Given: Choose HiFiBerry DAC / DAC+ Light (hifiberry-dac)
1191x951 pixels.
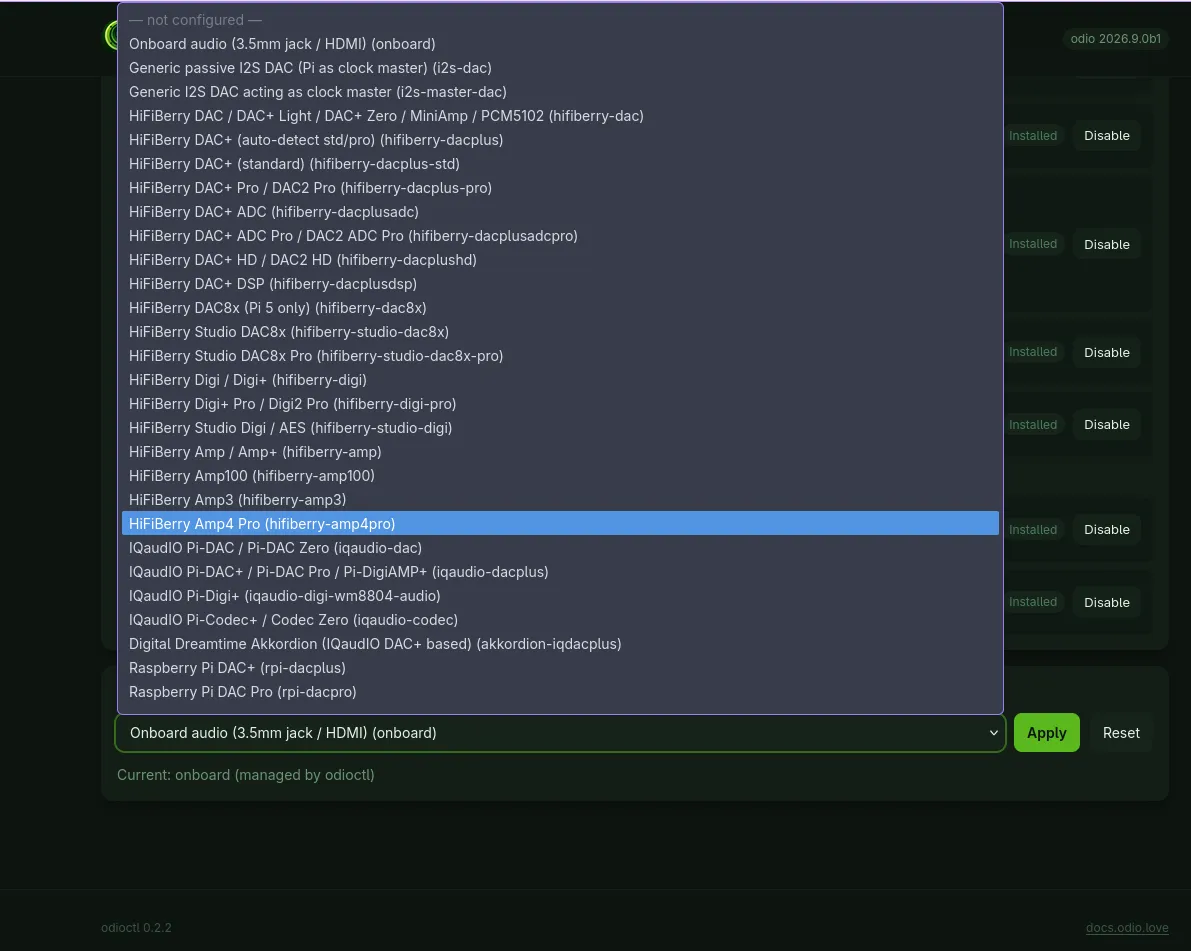Looking at the screenshot, I should [560, 116].
